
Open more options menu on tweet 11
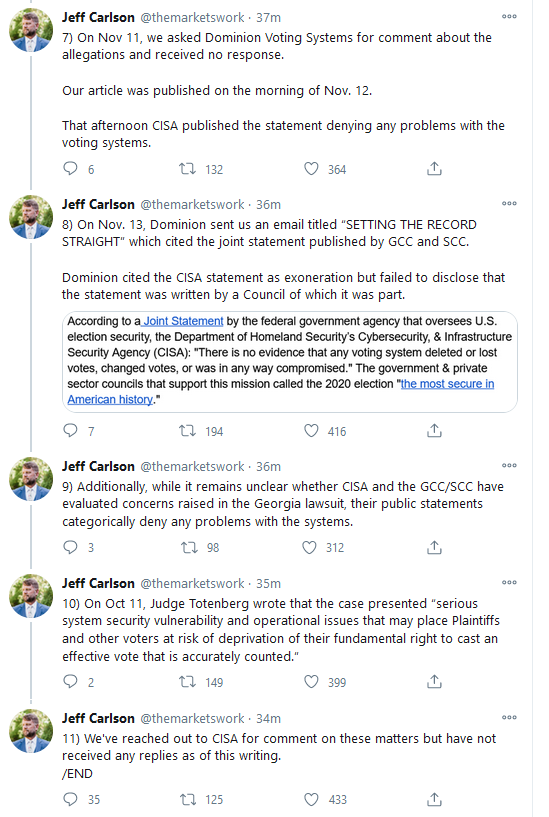click(509, 717)
